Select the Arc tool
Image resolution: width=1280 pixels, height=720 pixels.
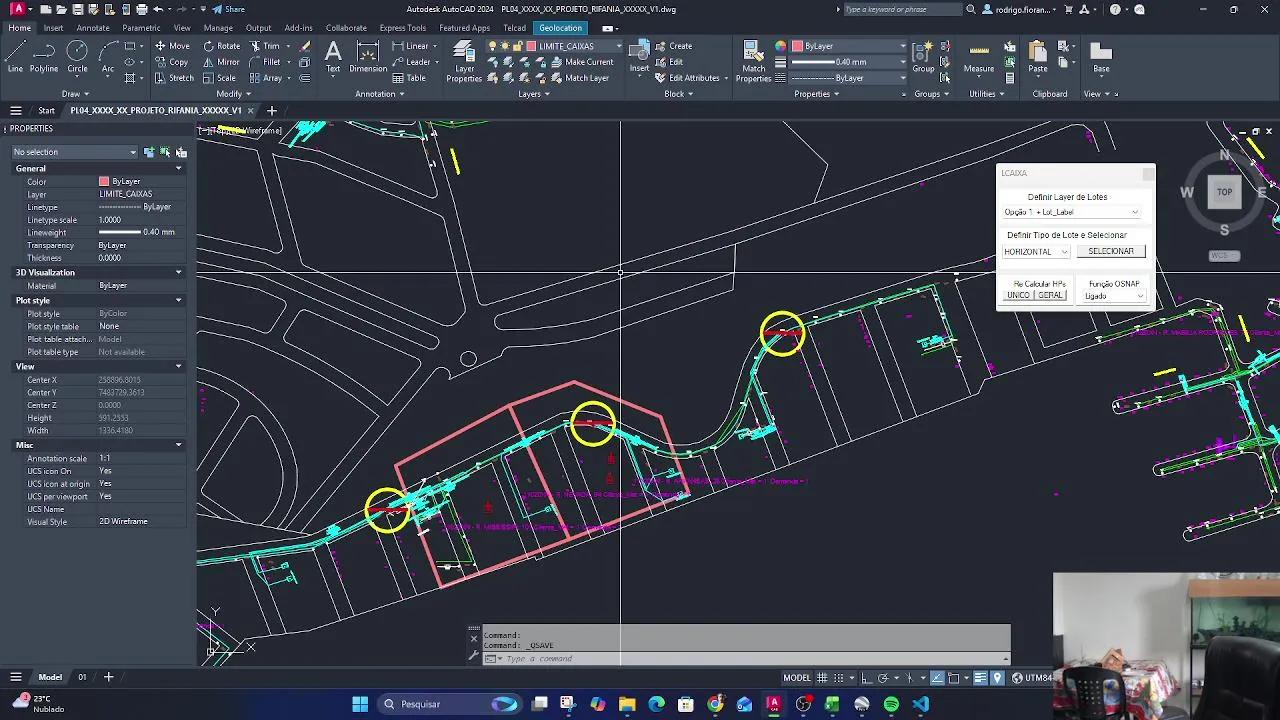point(107,56)
